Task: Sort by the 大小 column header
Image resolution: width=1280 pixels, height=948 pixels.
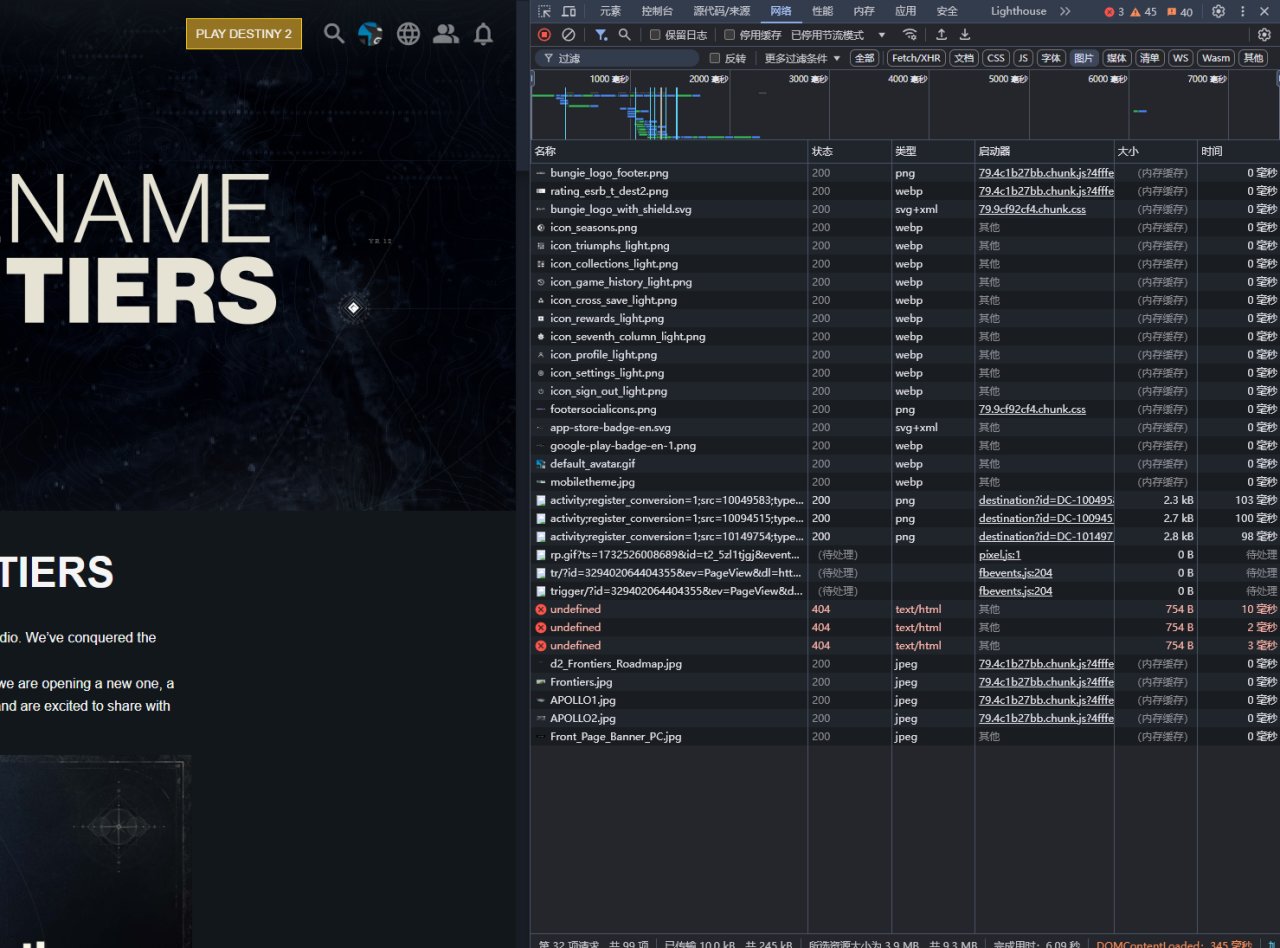Action: (x=1155, y=151)
